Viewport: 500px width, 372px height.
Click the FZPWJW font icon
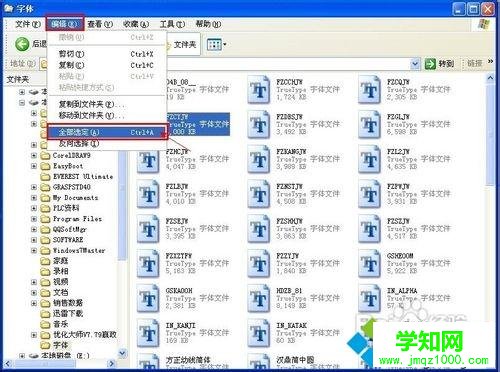point(369,194)
